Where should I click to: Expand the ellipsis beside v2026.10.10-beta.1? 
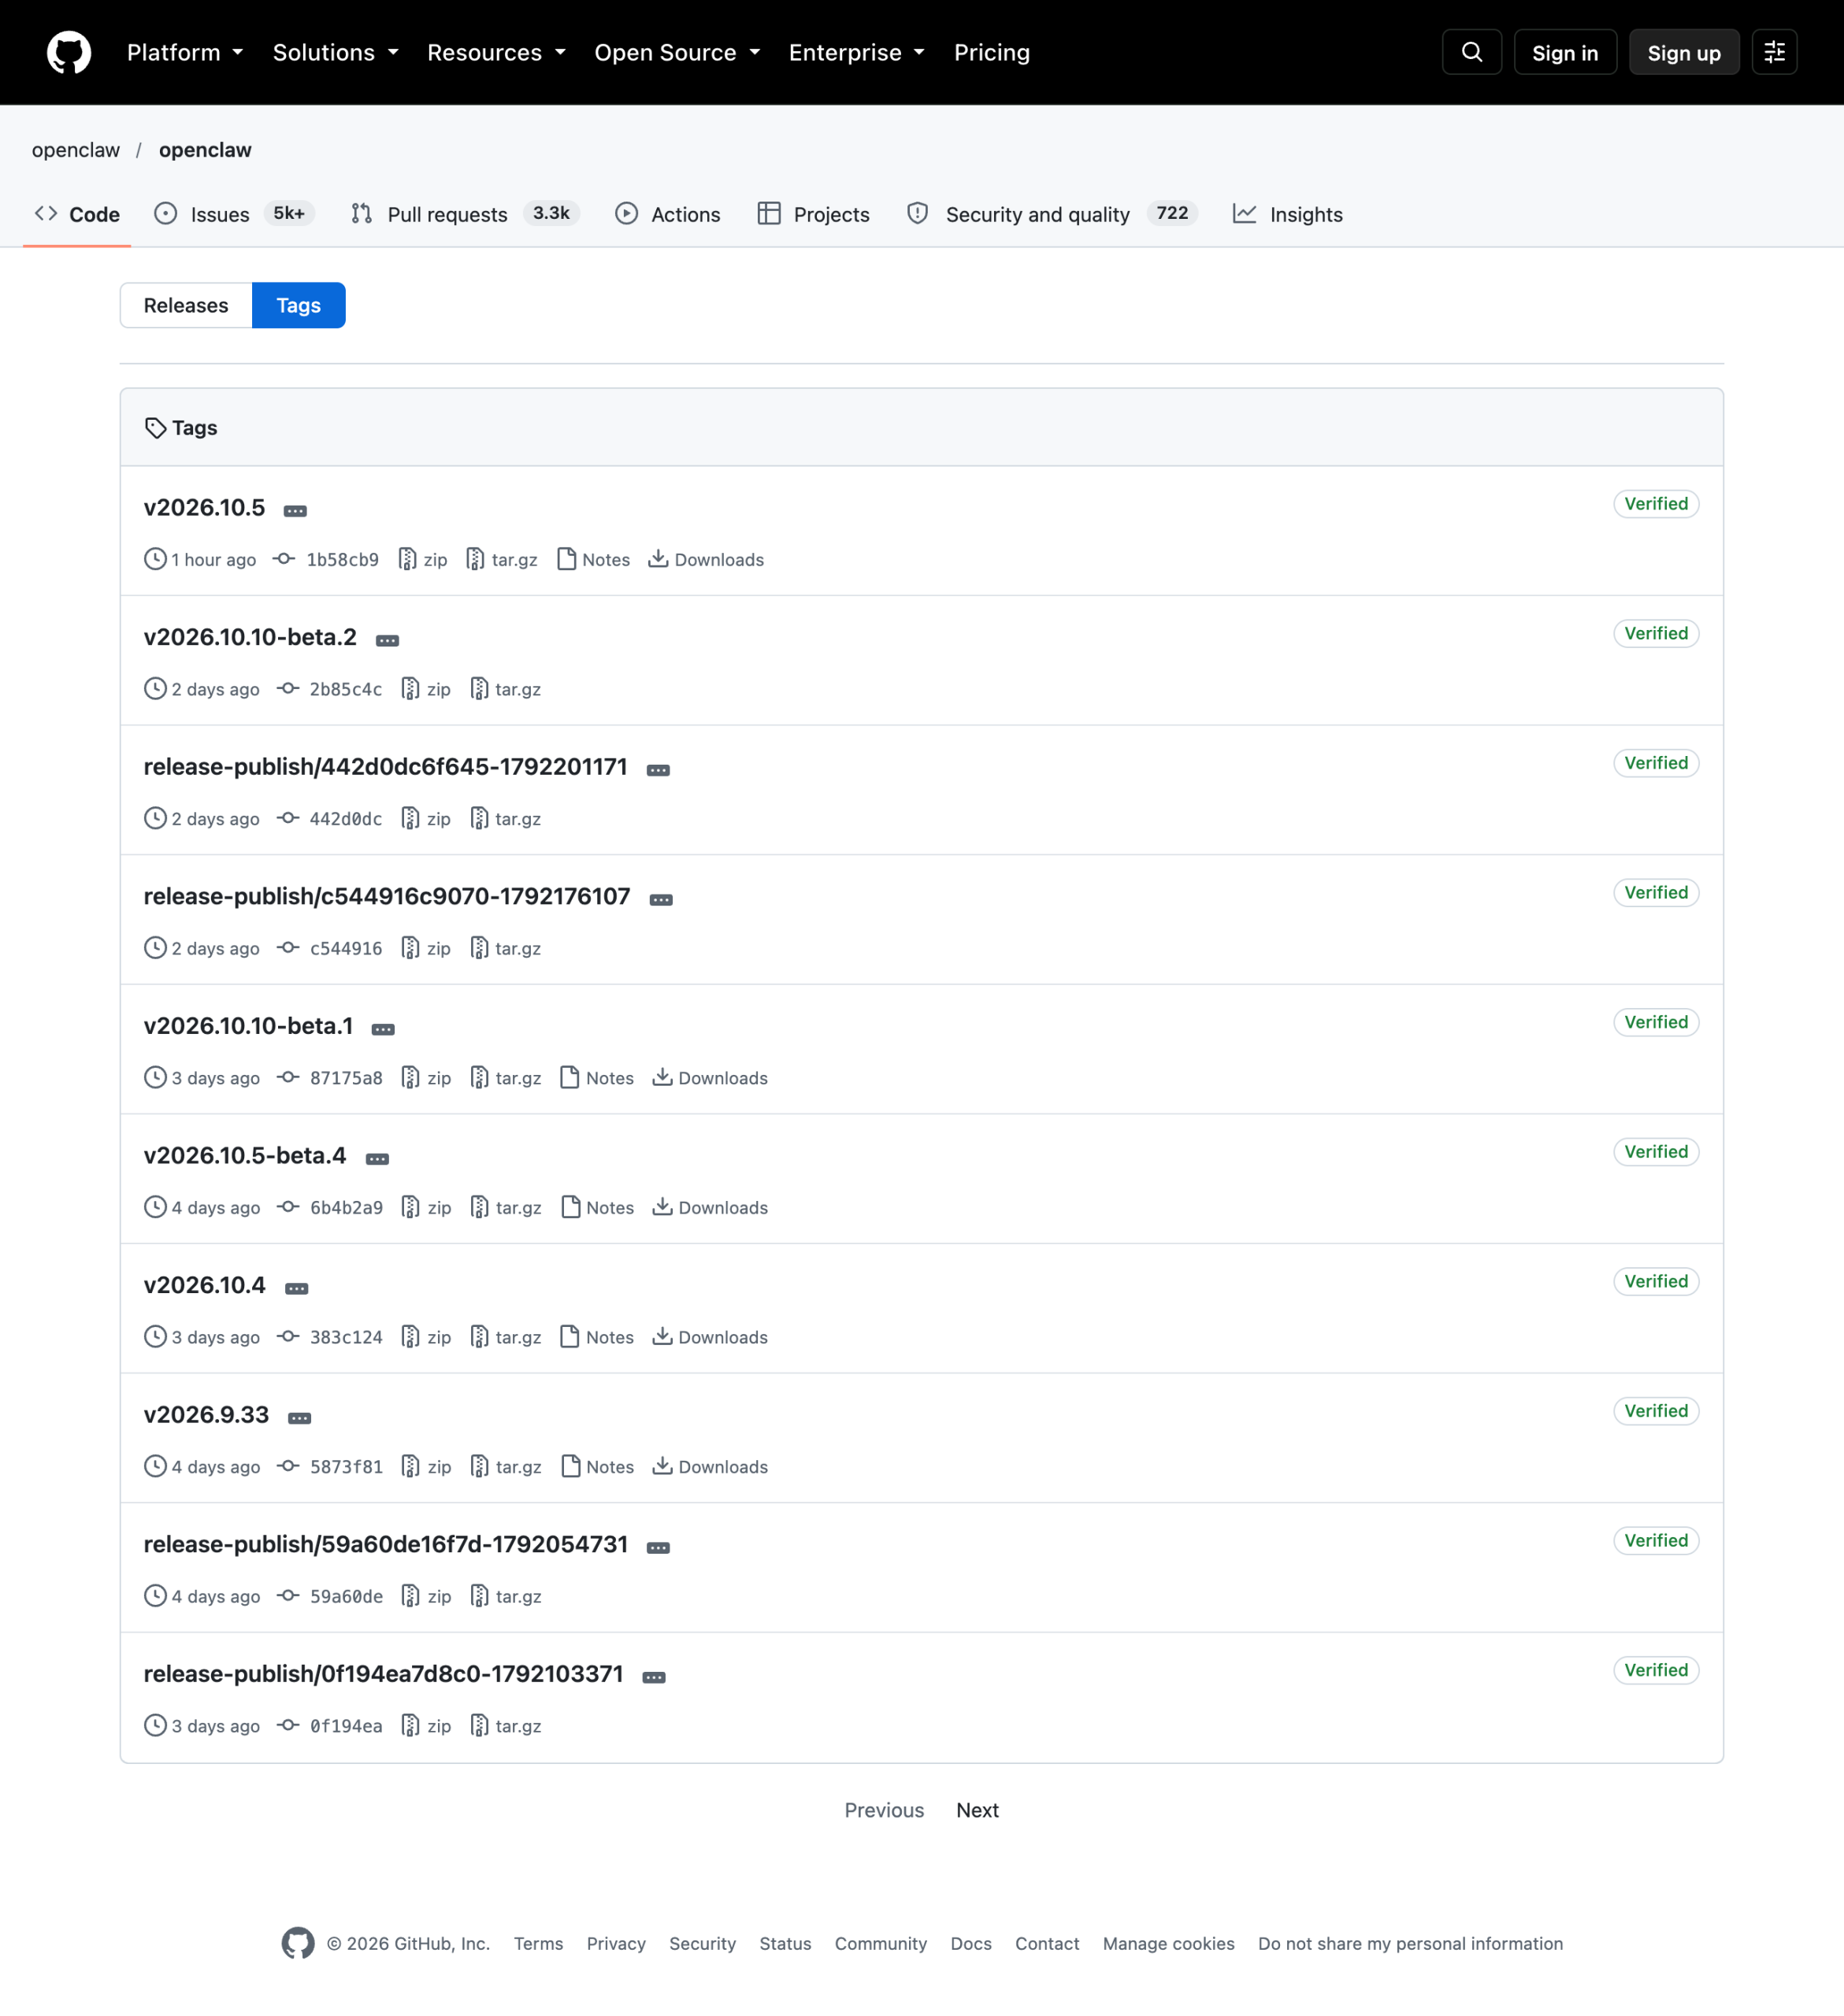point(383,1029)
